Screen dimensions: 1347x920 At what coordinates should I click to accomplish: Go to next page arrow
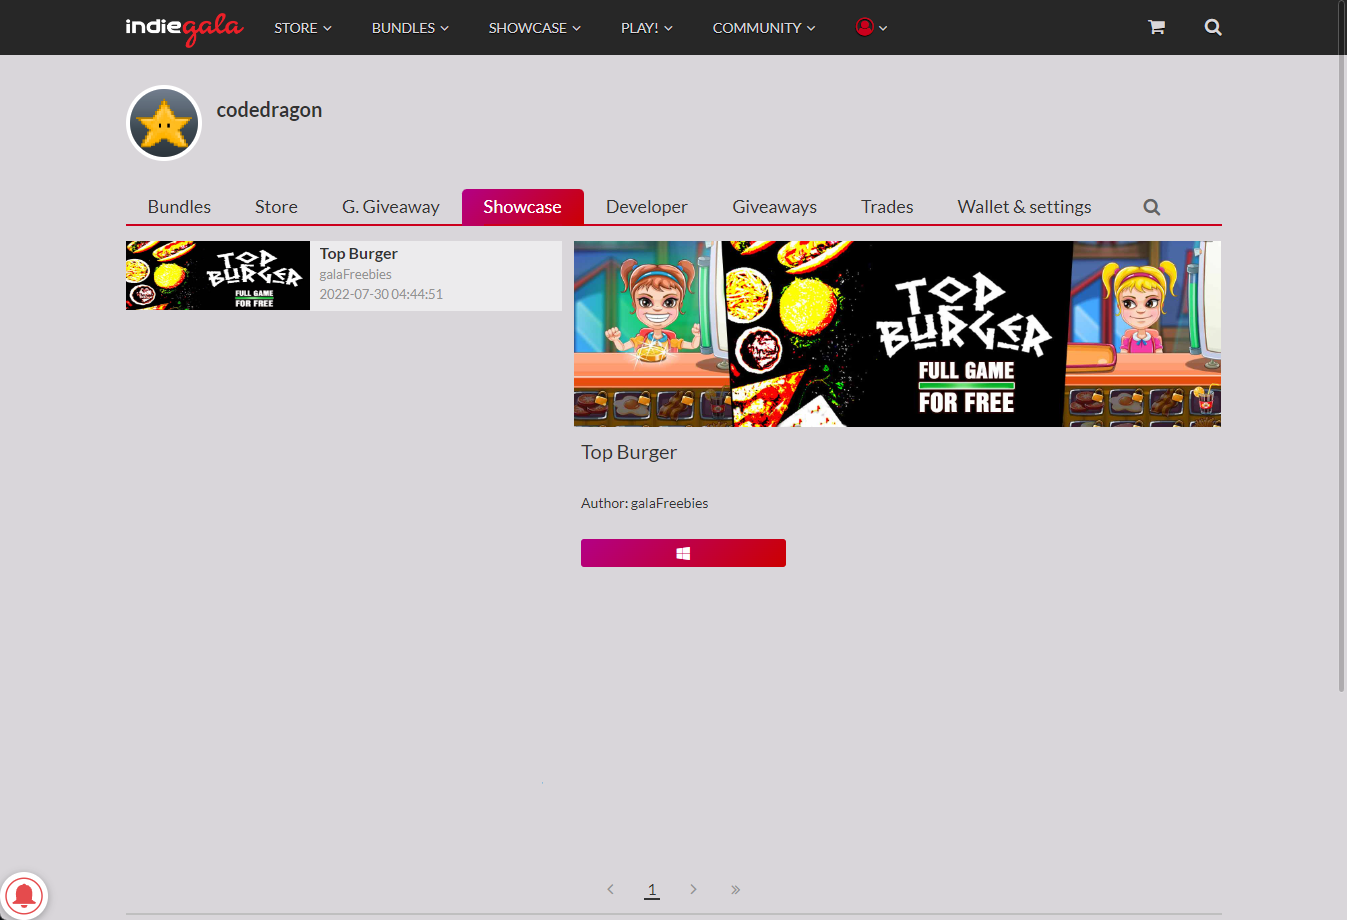click(693, 889)
